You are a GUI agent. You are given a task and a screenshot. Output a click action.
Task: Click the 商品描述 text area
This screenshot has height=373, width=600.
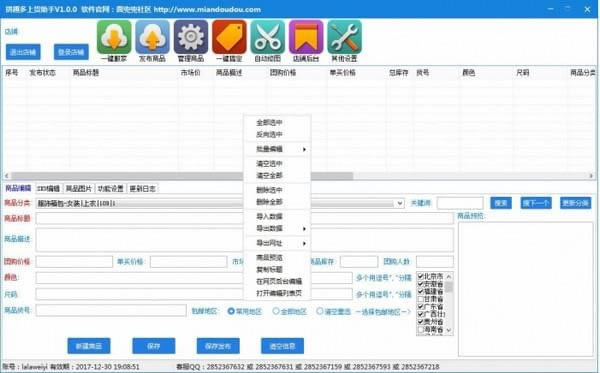[x=245, y=240]
